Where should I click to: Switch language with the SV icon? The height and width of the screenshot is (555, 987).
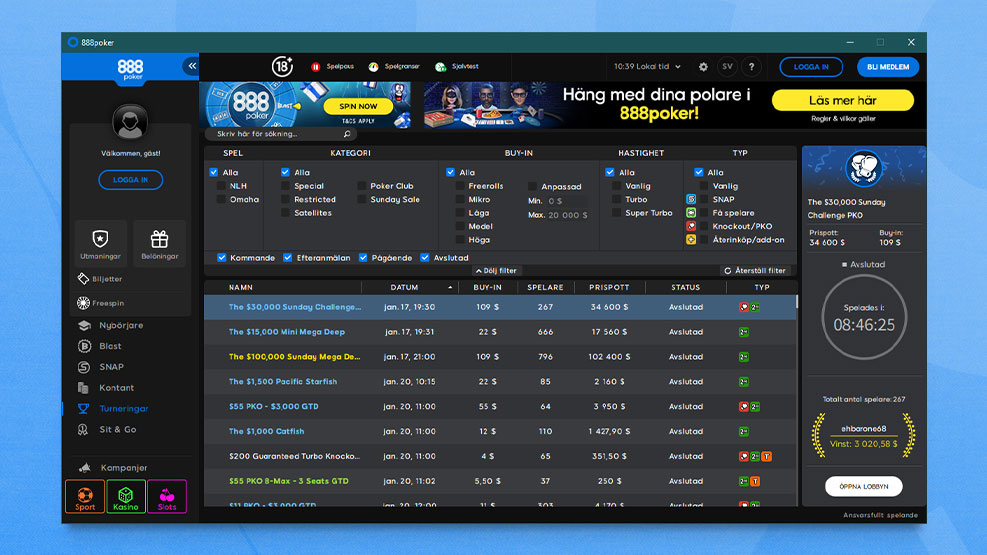coord(727,67)
